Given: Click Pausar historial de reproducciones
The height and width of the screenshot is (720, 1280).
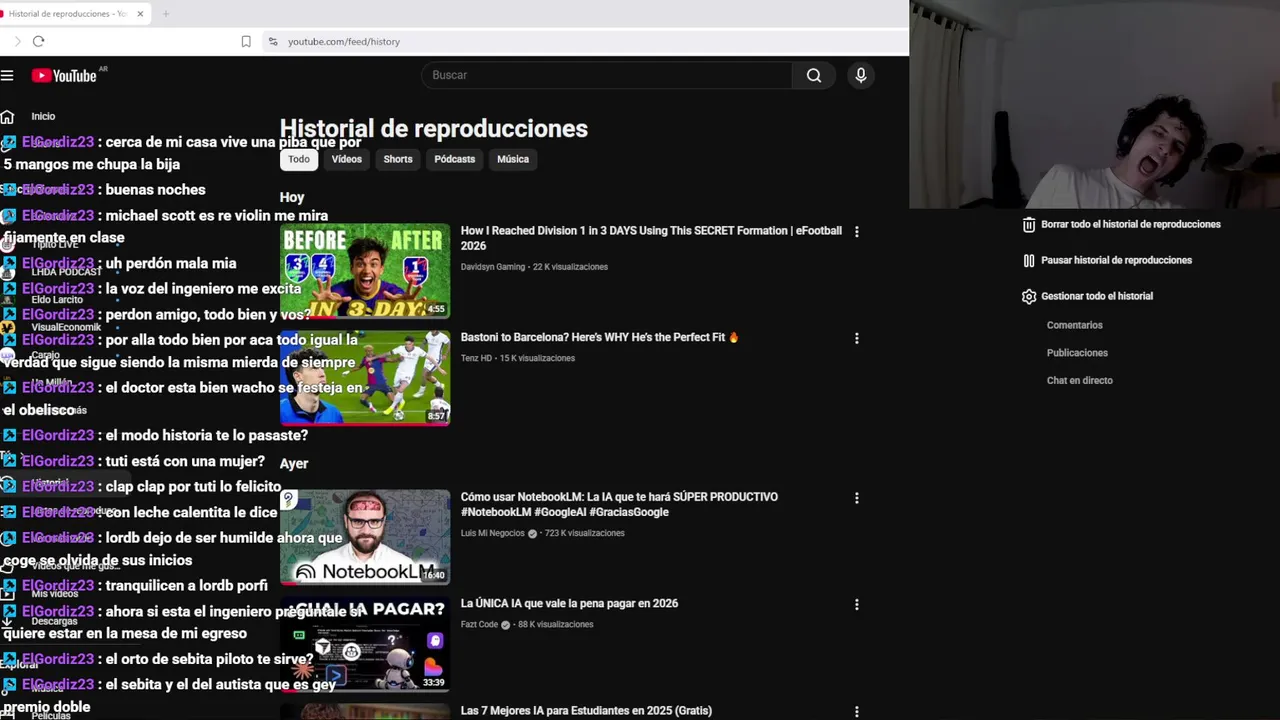Looking at the screenshot, I should (x=1116, y=260).
